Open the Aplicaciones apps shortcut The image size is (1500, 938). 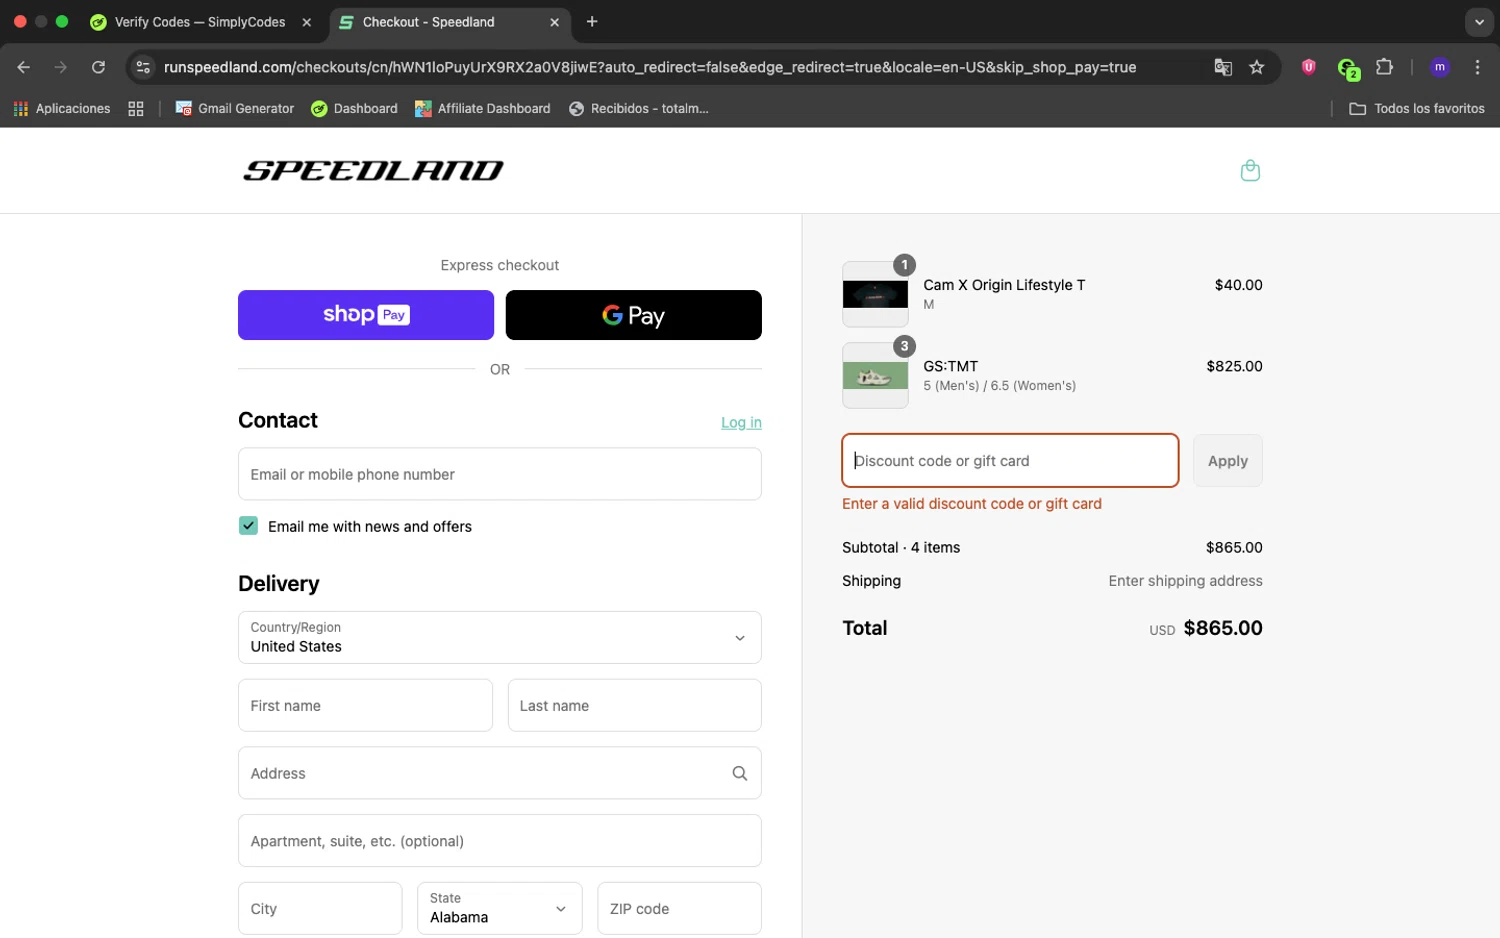pyautogui.click(x=62, y=108)
